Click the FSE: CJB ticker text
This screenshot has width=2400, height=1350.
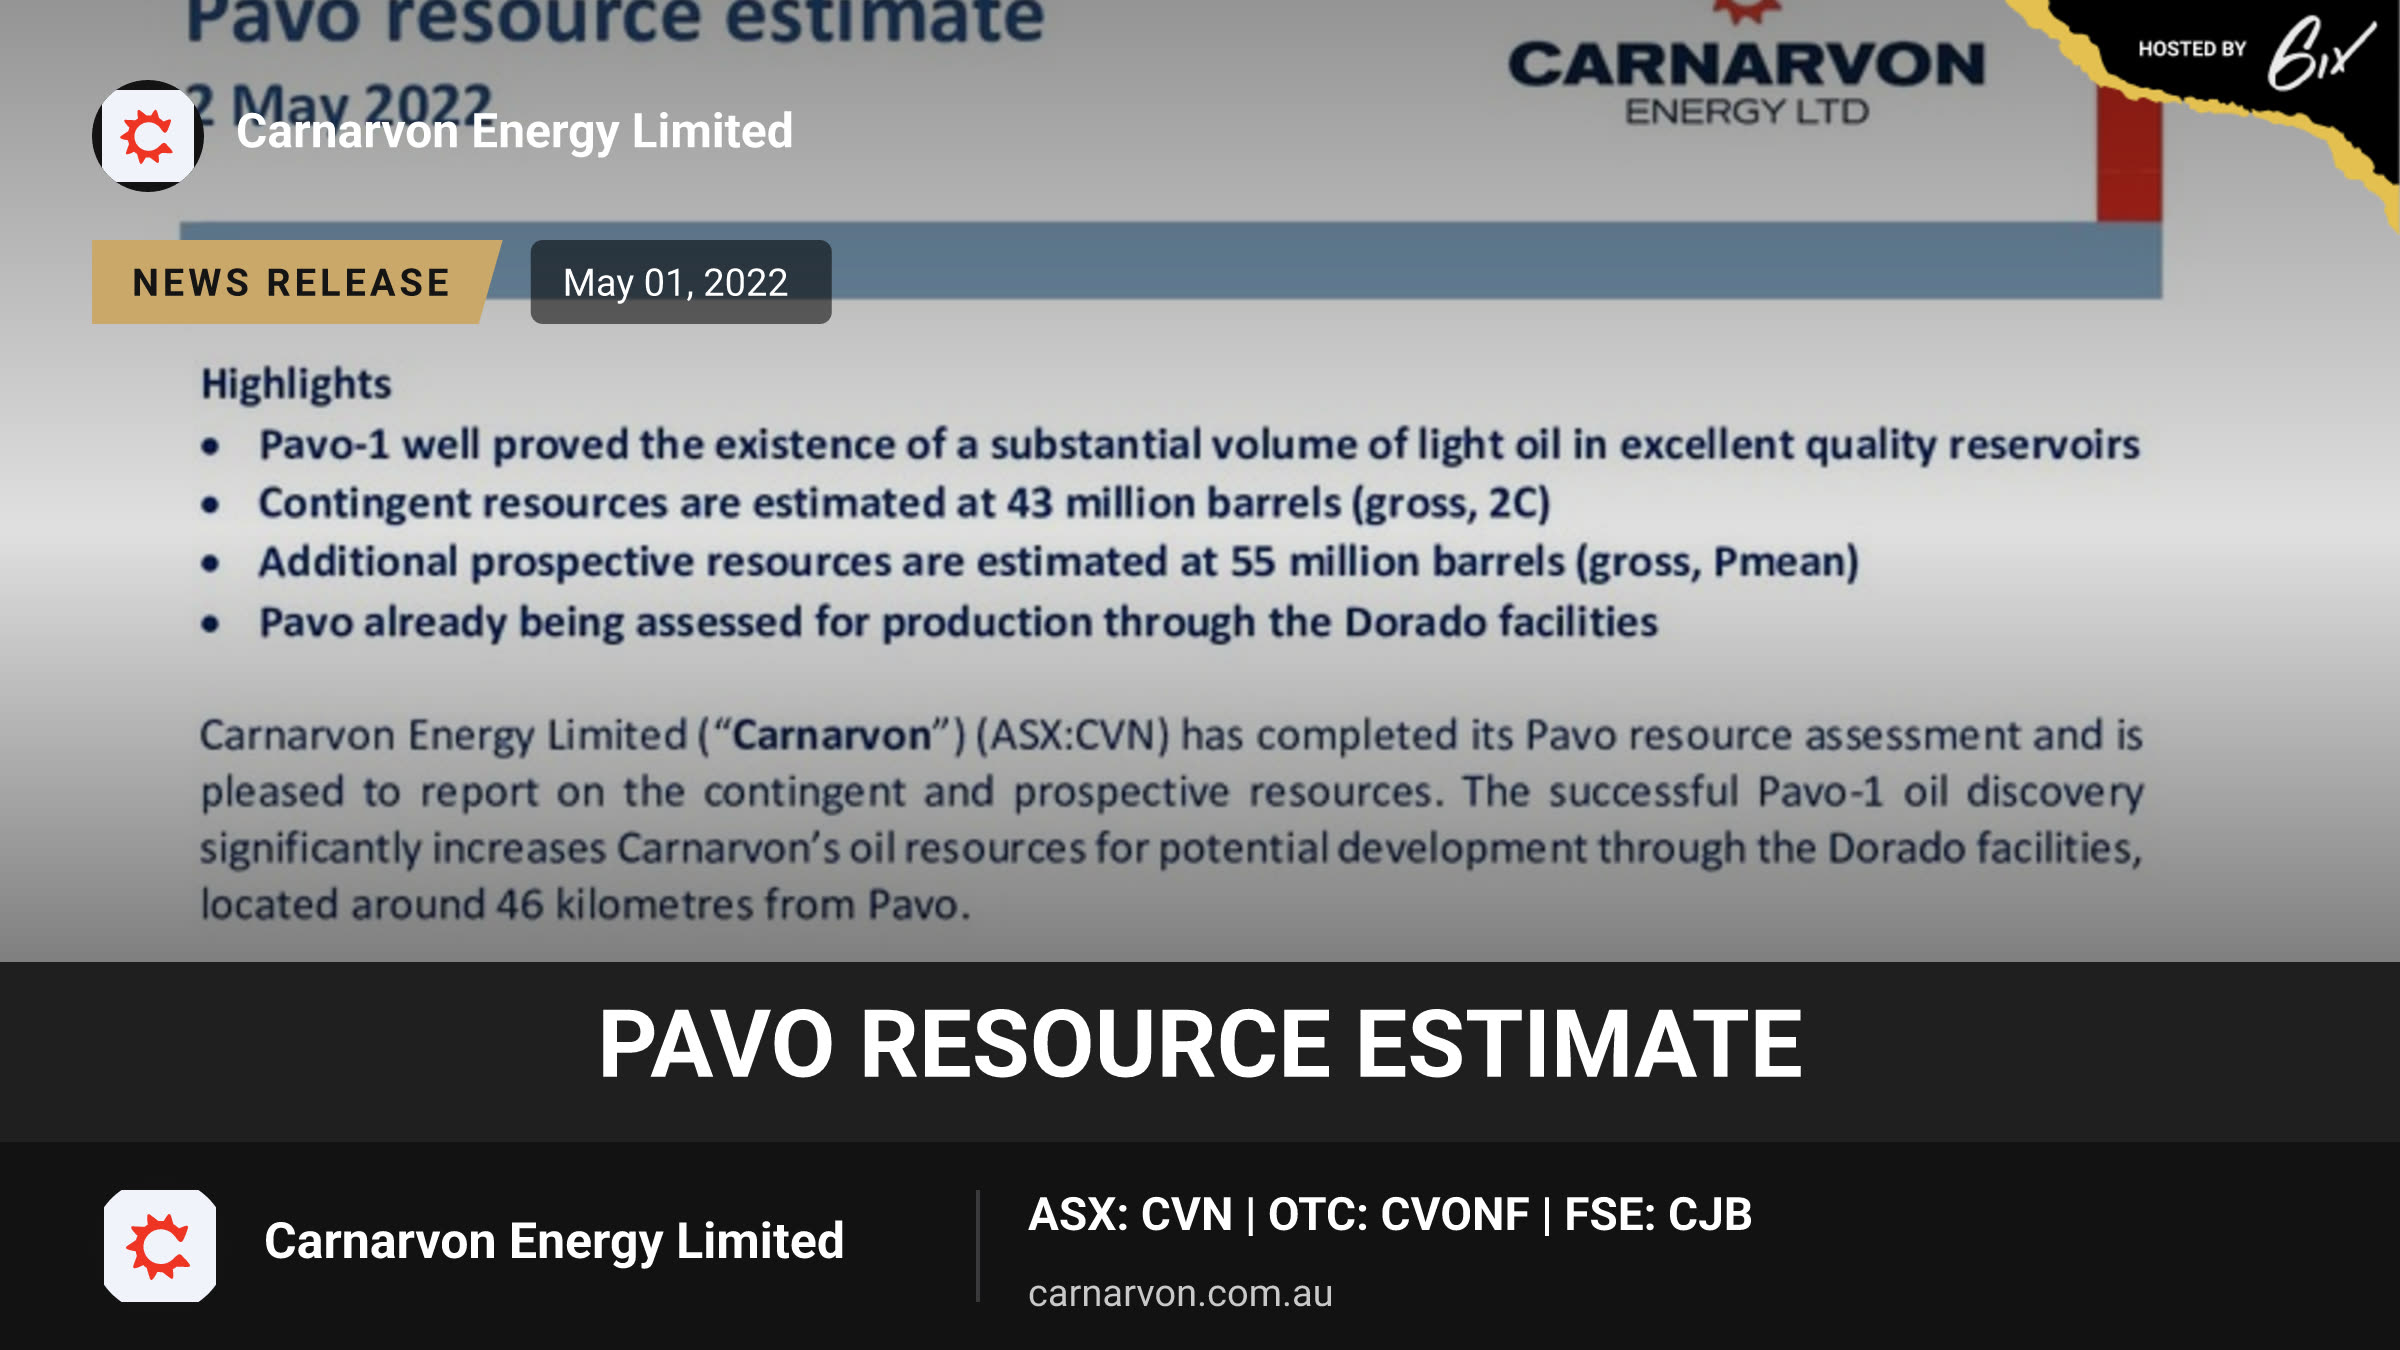coord(1658,1215)
